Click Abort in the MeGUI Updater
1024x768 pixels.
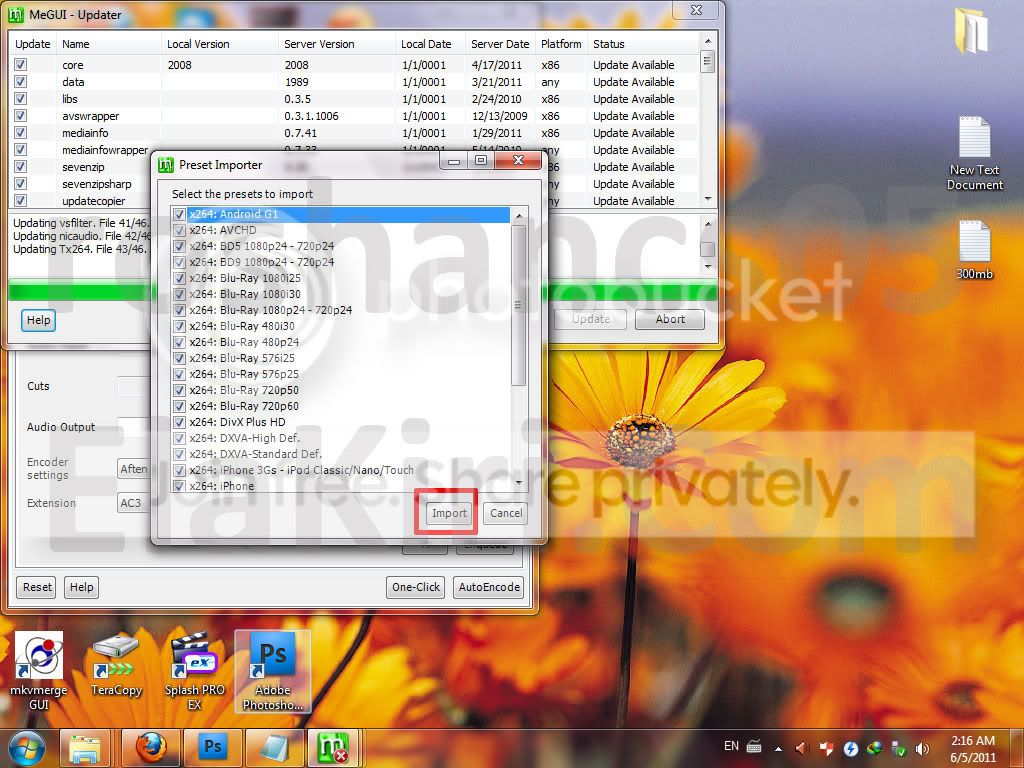point(670,319)
